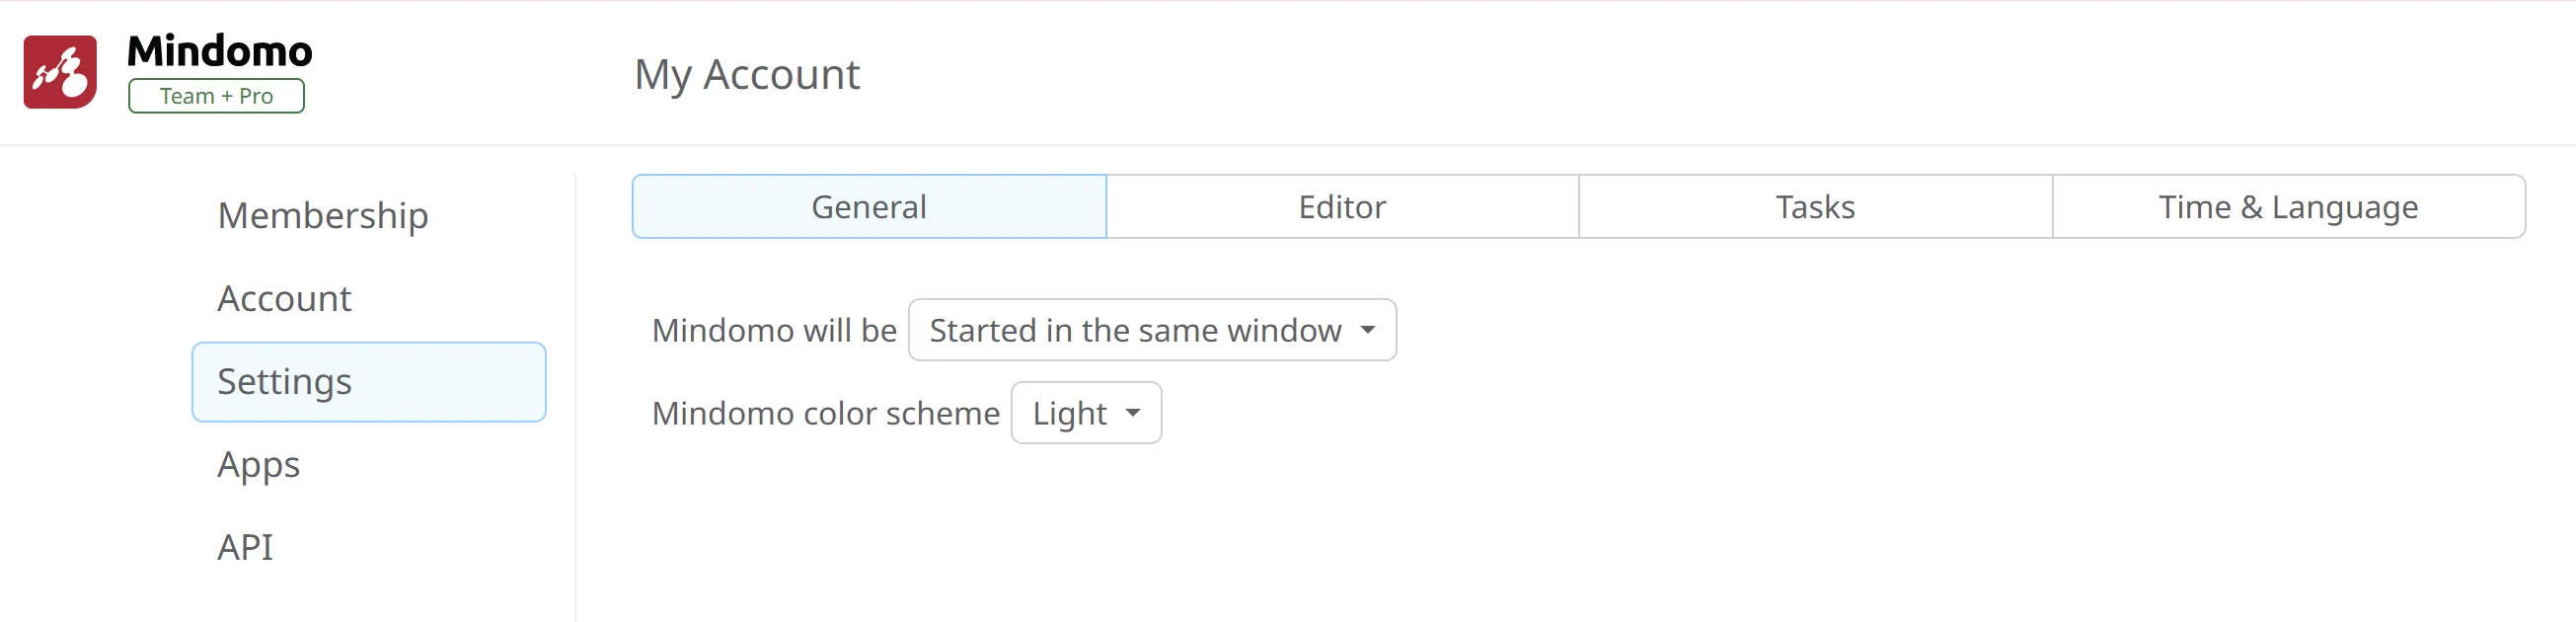Click the My Account page heading
Viewport: 2576px width, 622px height.
pyautogui.click(x=747, y=74)
